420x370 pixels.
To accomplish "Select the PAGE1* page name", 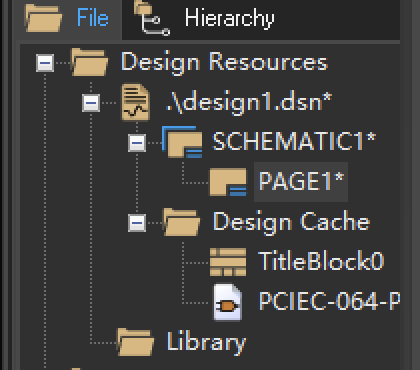I will pyautogui.click(x=301, y=181).
